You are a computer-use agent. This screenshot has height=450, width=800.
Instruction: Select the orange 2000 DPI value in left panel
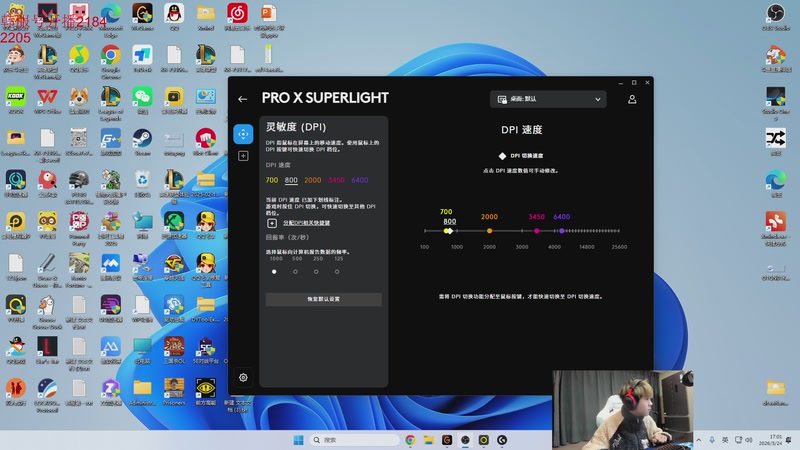pyautogui.click(x=313, y=180)
